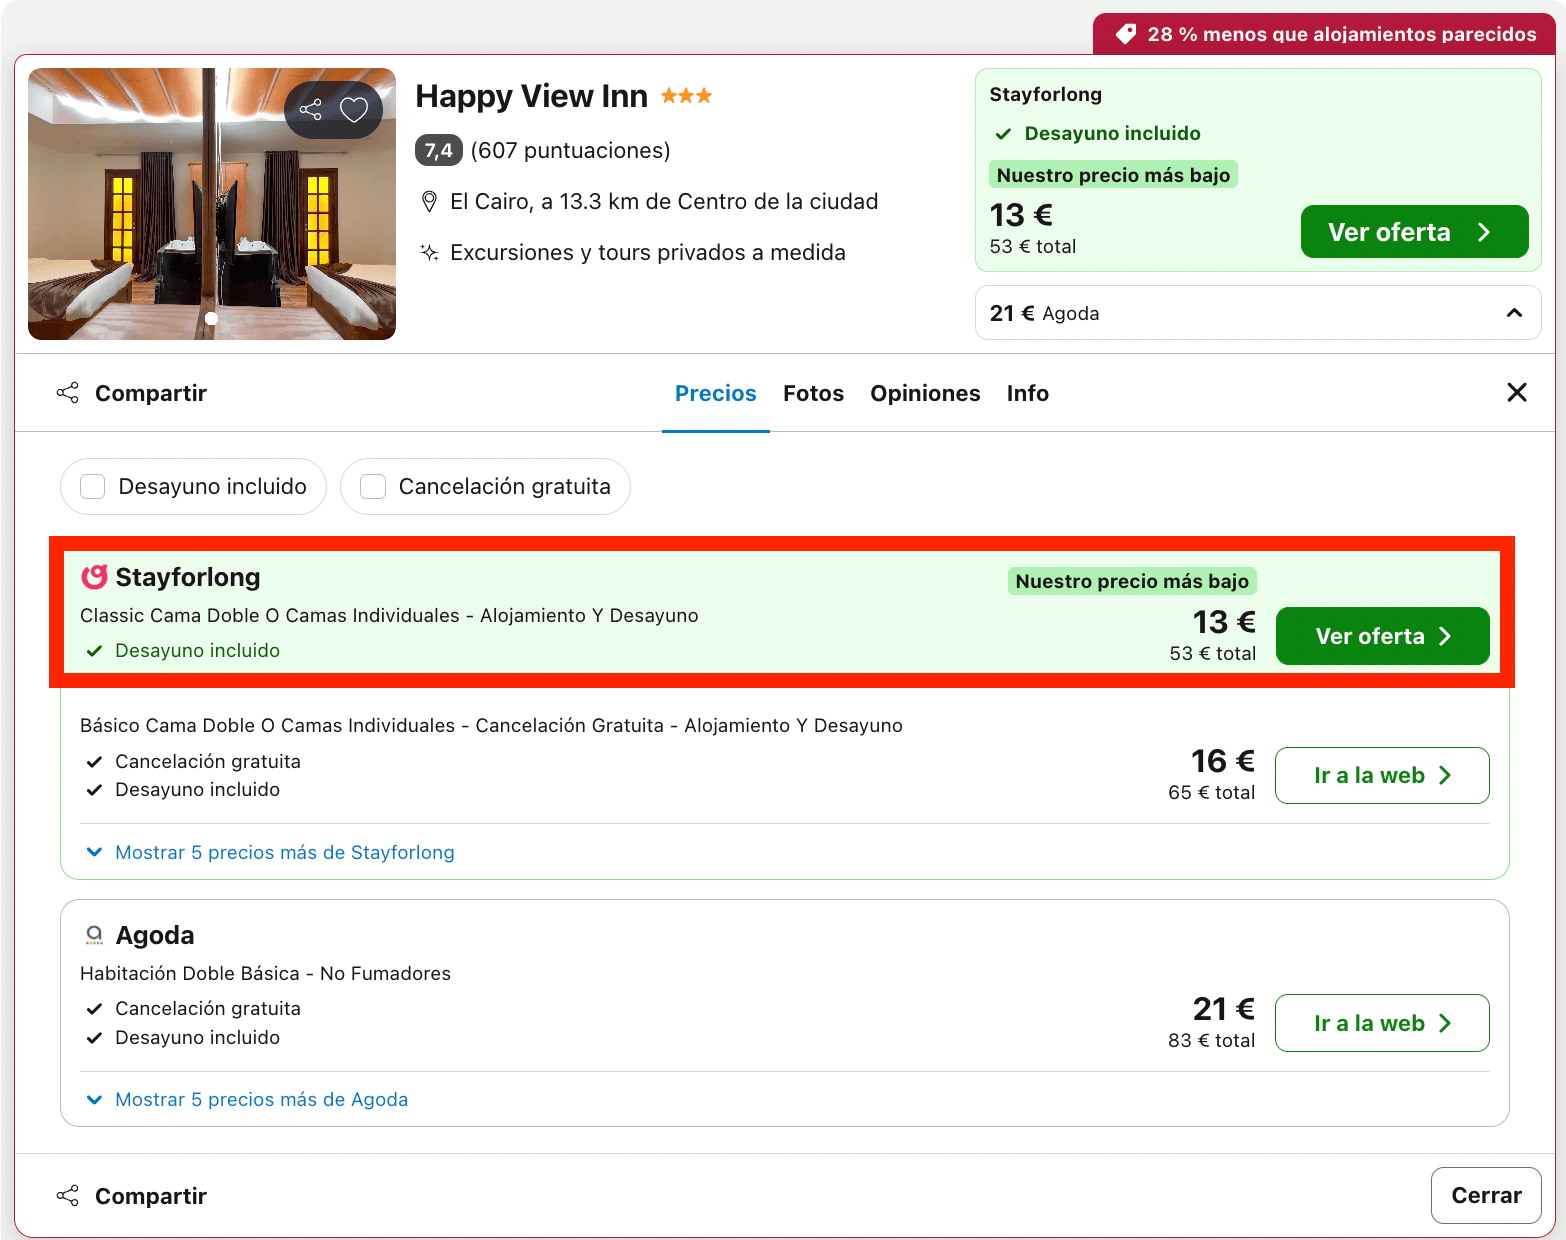Tick the Cancelación gratuita filter checkbox

click(x=373, y=487)
